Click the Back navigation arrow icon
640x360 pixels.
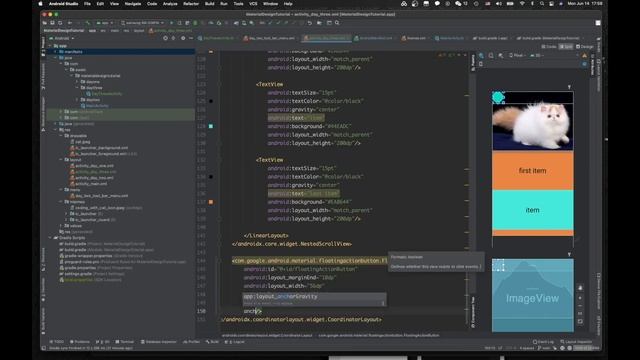70,23
